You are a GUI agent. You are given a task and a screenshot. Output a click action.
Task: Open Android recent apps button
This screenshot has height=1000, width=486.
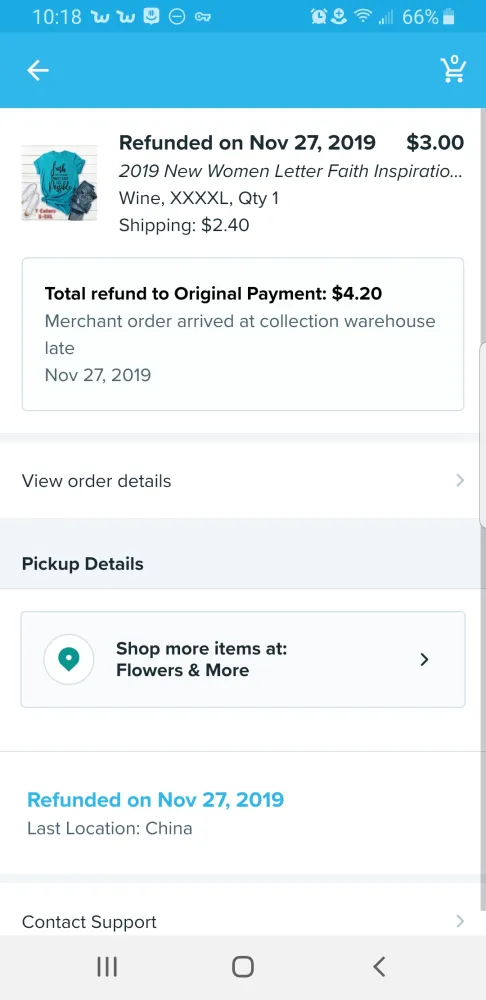pyautogui.click(x=107, y=967)
